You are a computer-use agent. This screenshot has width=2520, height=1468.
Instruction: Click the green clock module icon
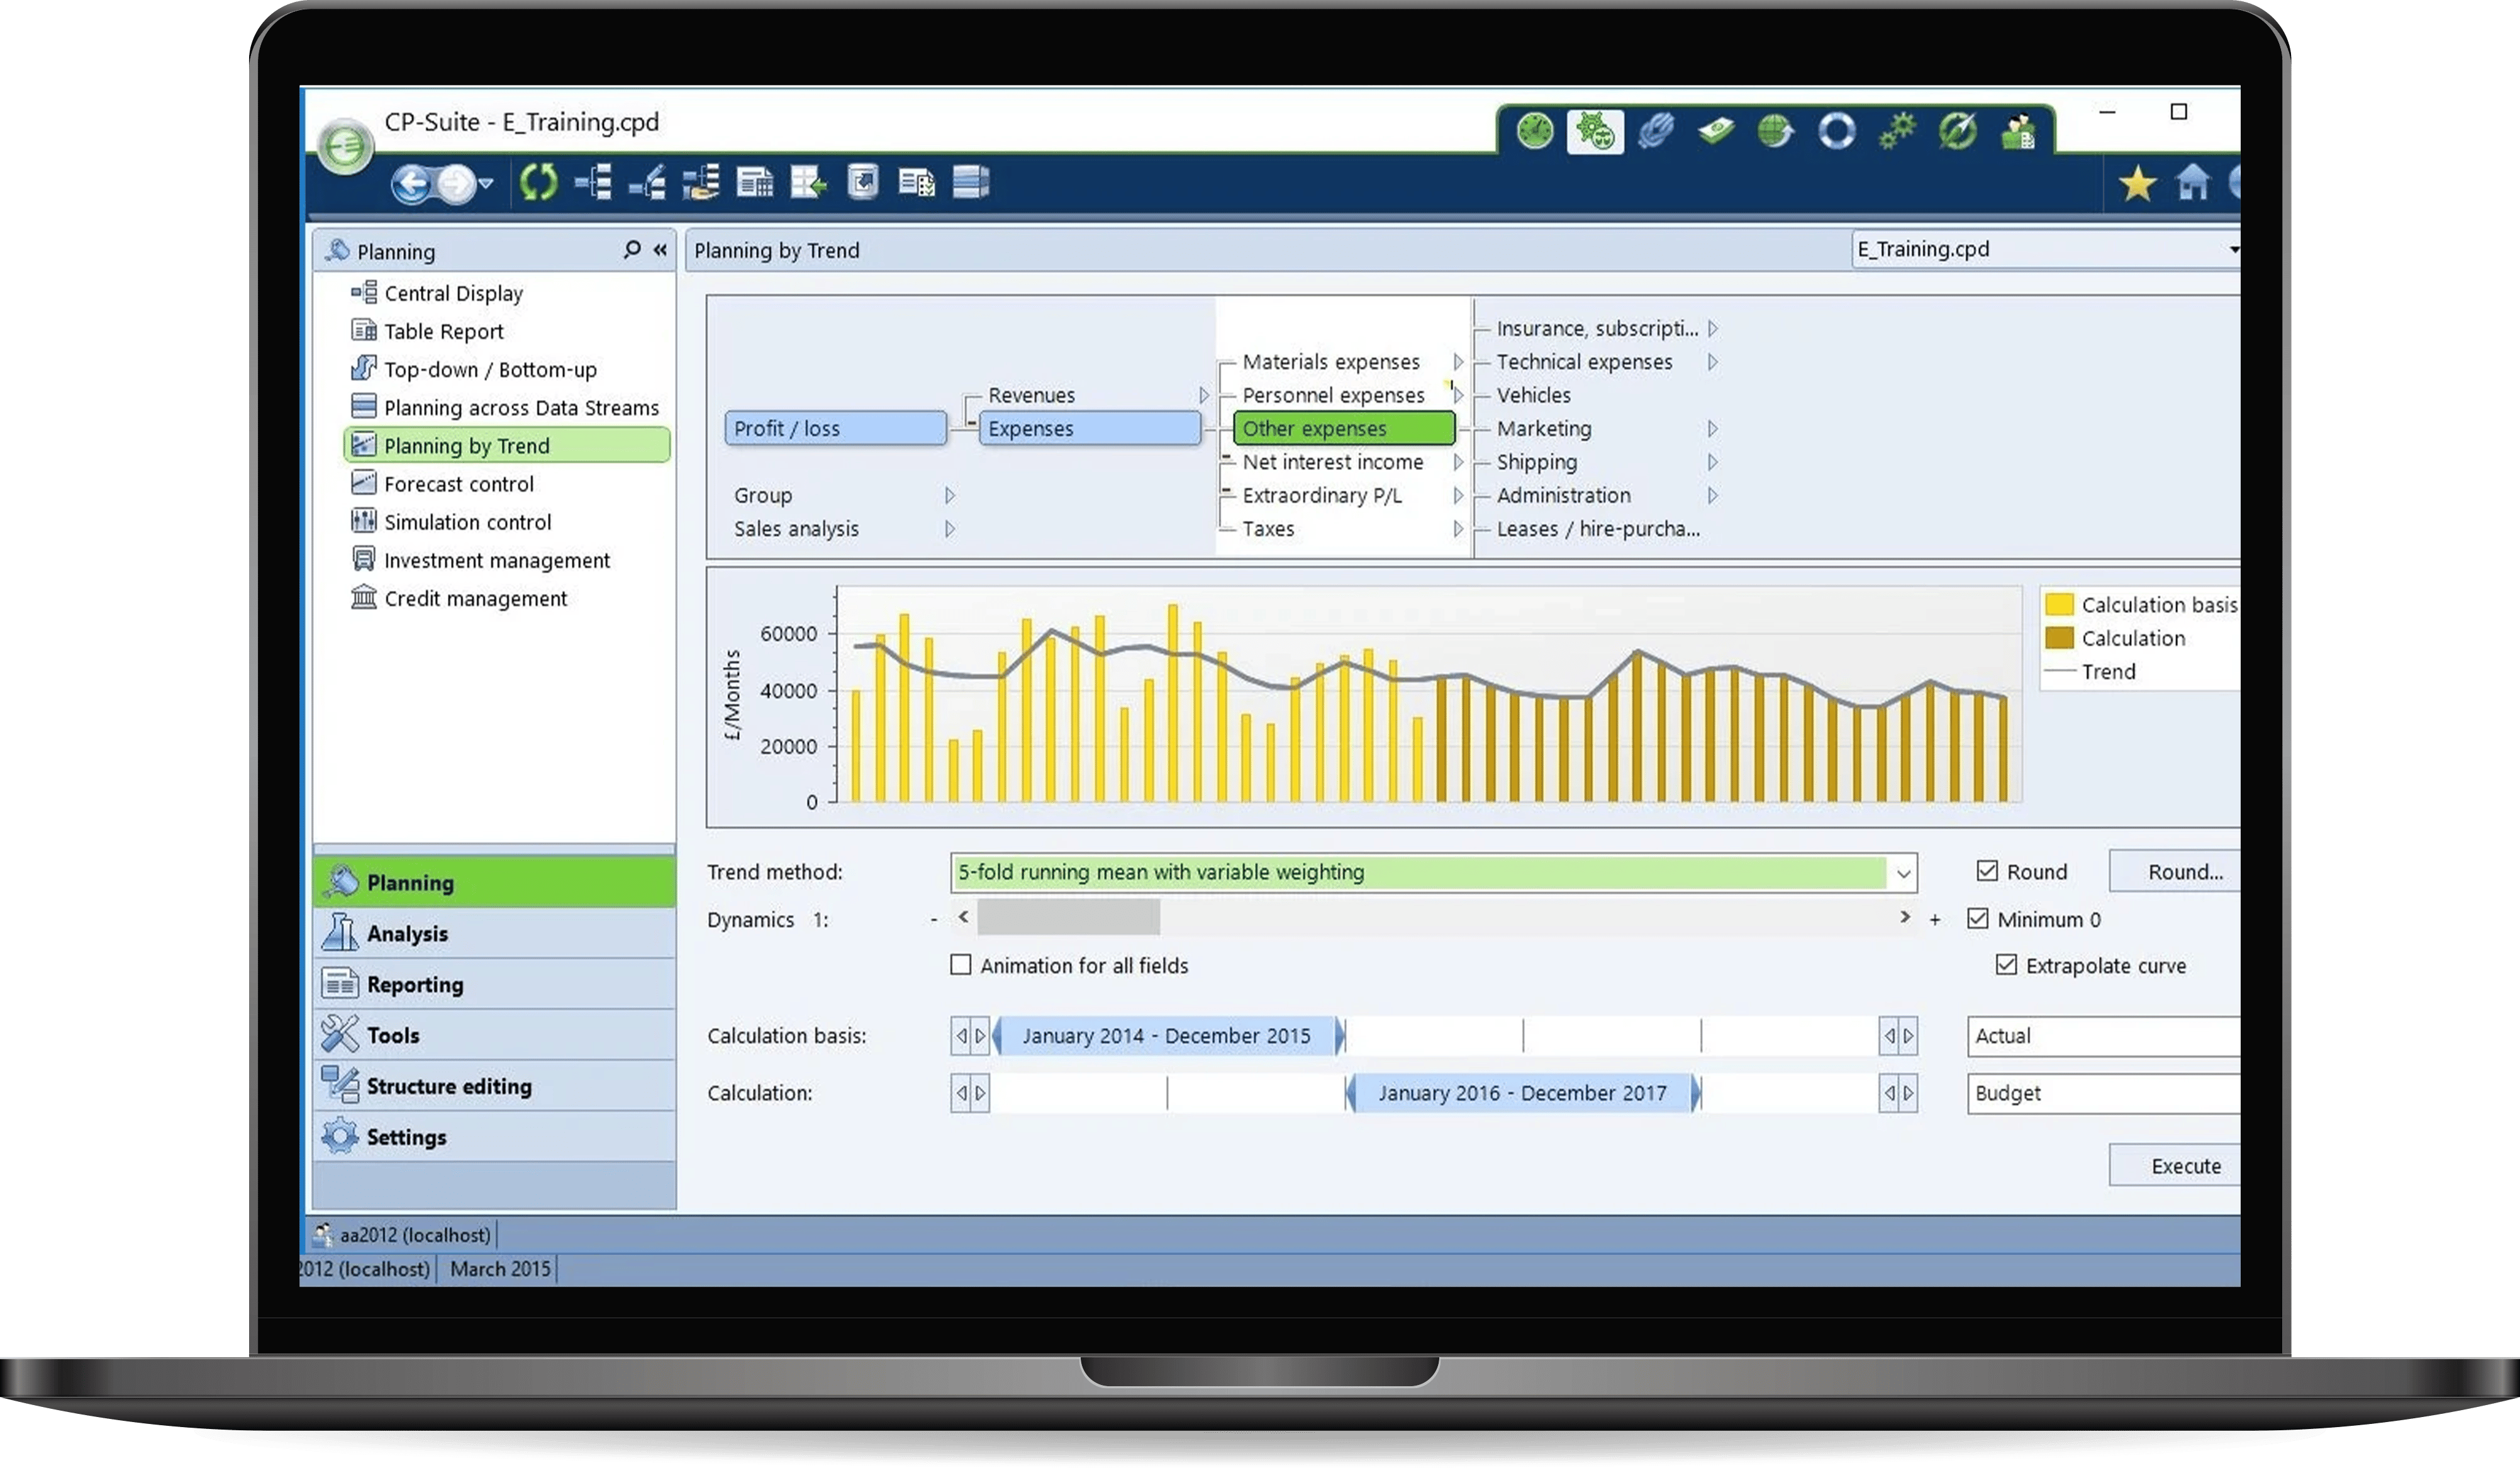coord(1535,131)
